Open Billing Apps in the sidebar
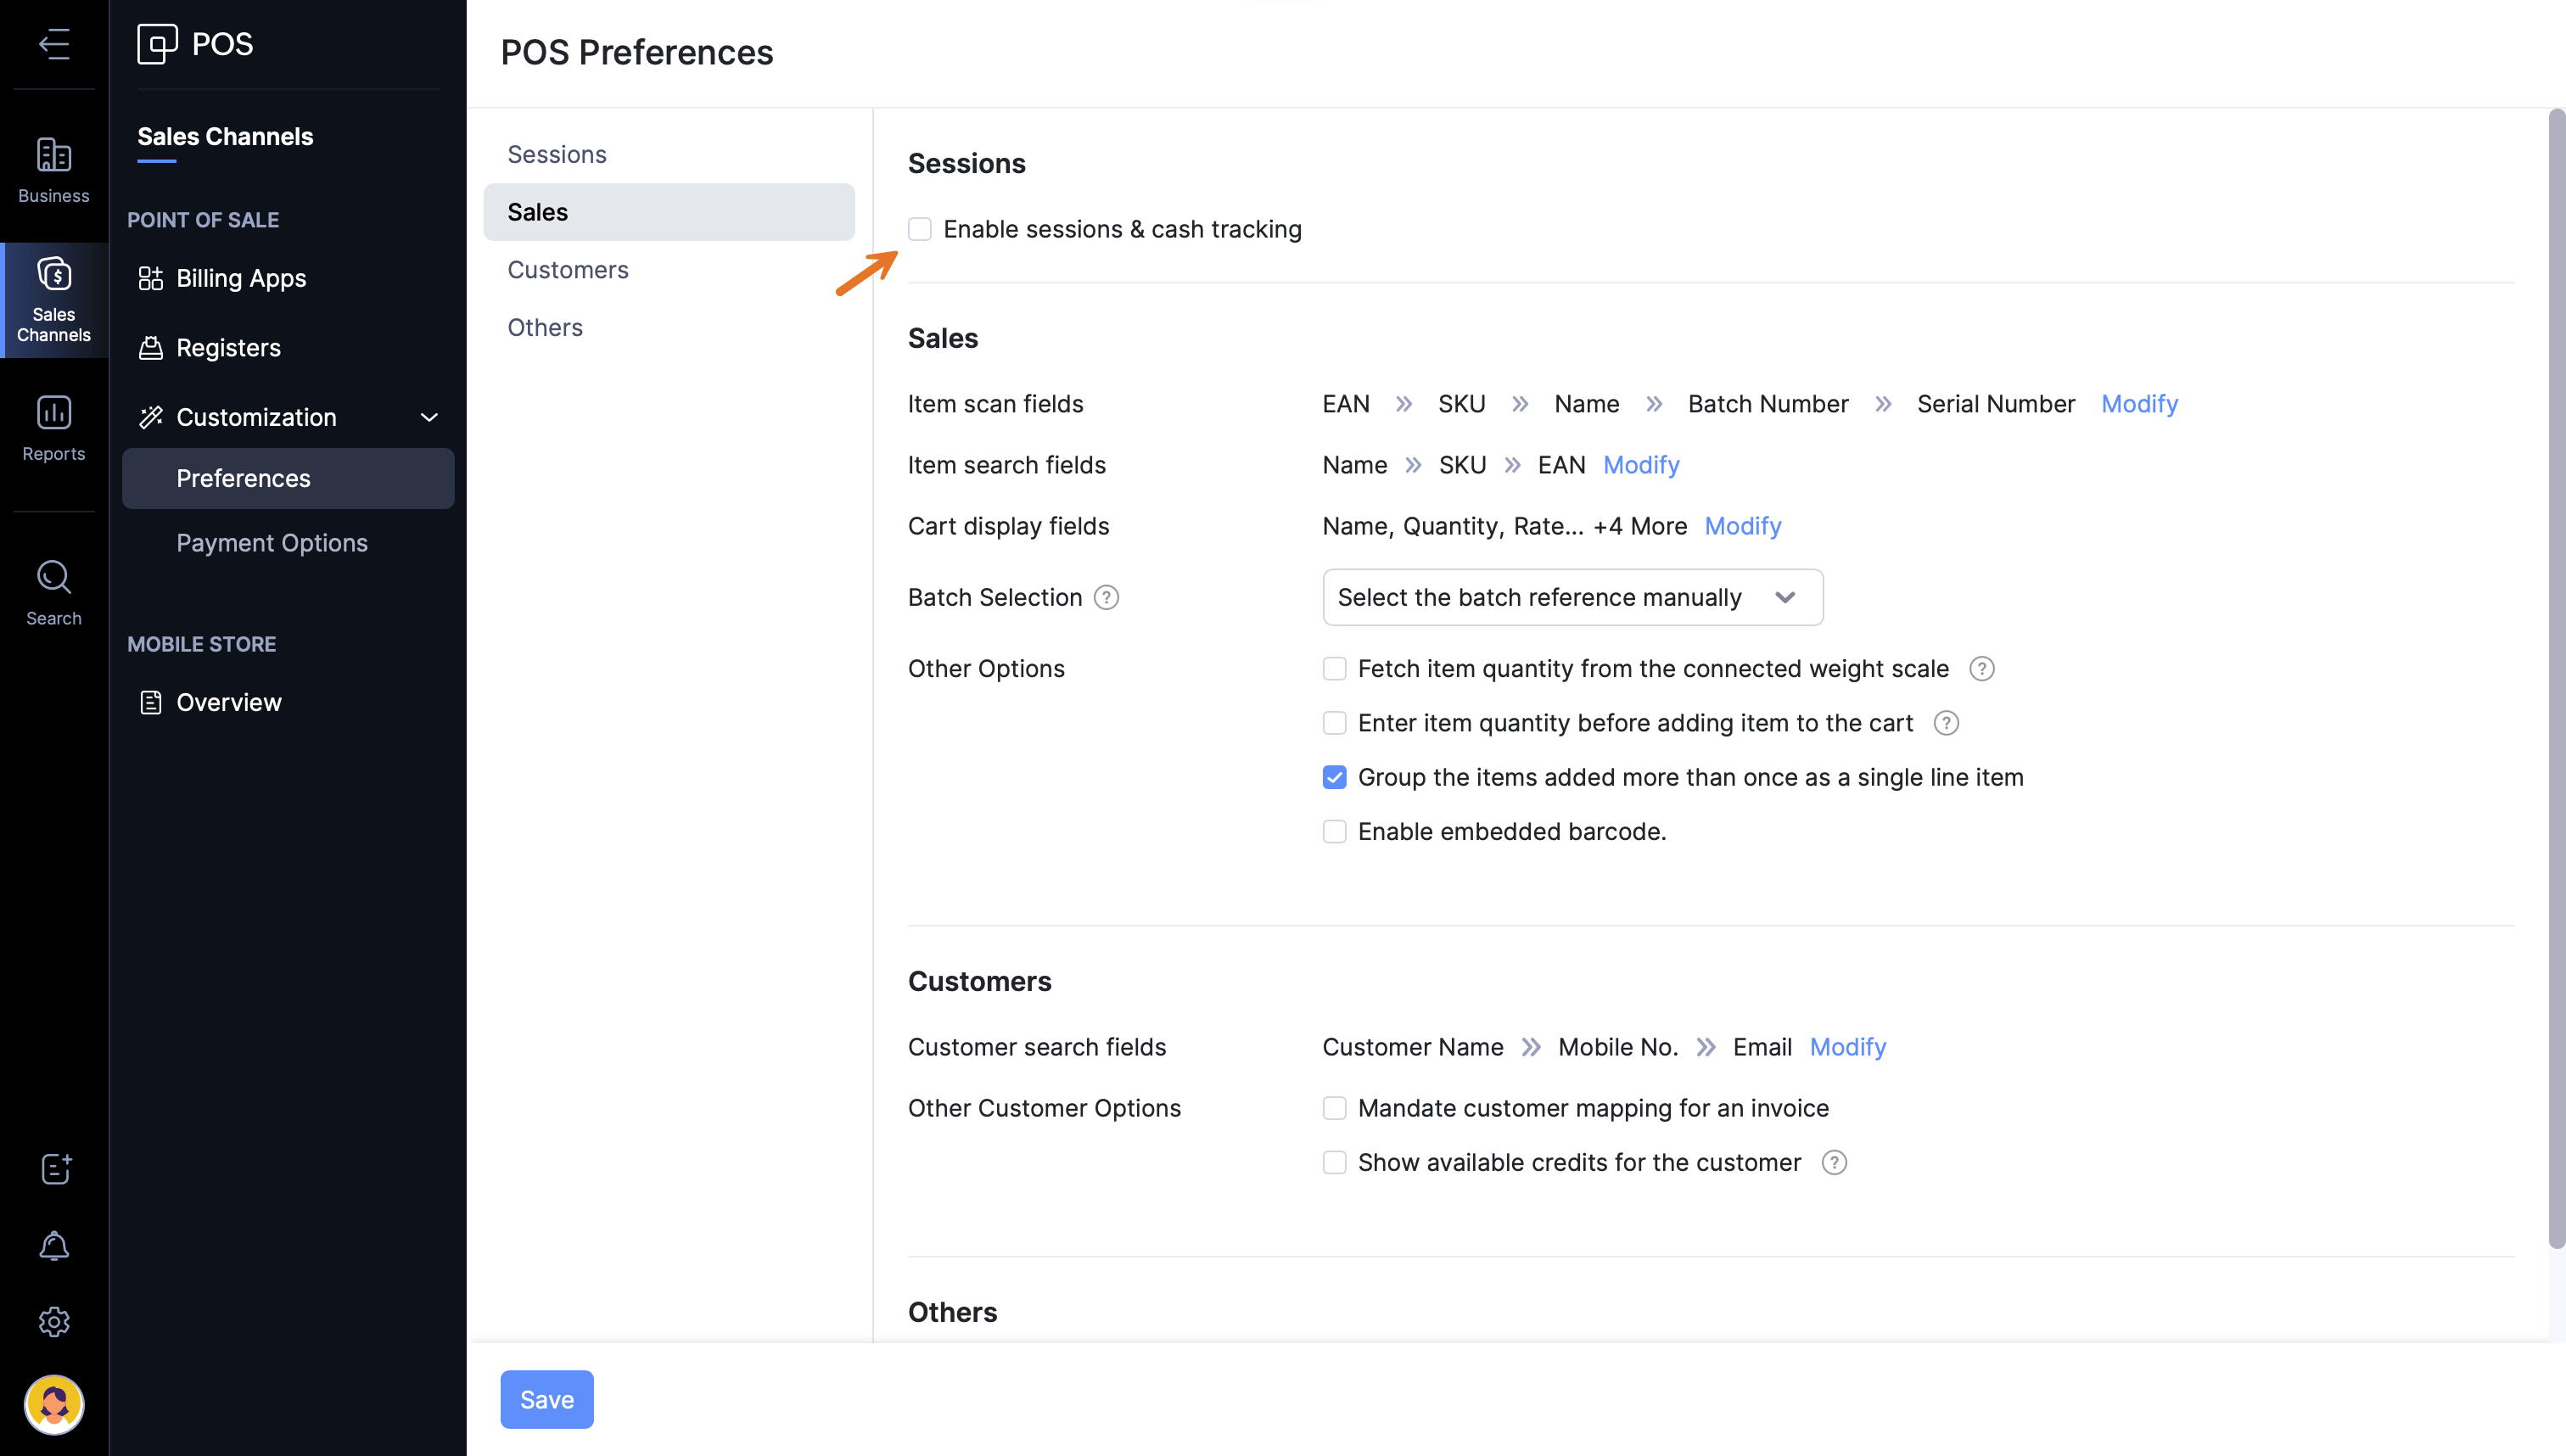The width and height of the screenshot is (2566, 1456). tap(241, 278)
